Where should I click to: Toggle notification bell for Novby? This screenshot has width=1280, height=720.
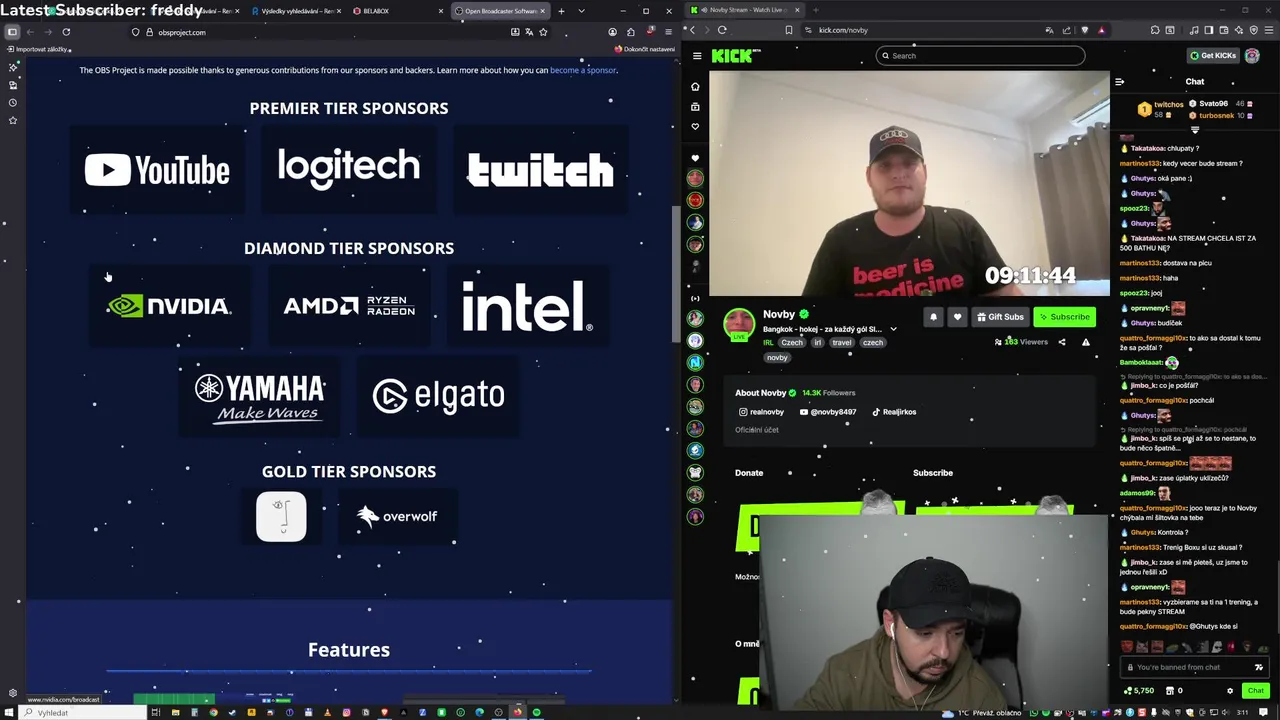click(933, 317)
